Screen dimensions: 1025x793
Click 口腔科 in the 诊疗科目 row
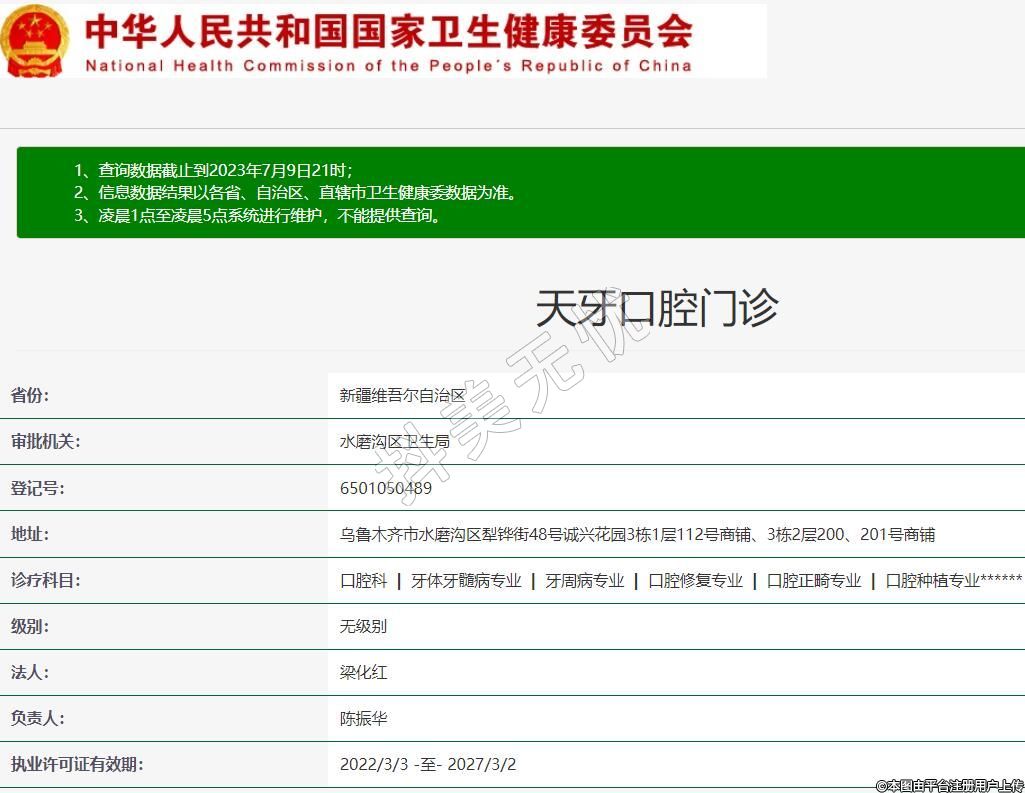point(363,581)
